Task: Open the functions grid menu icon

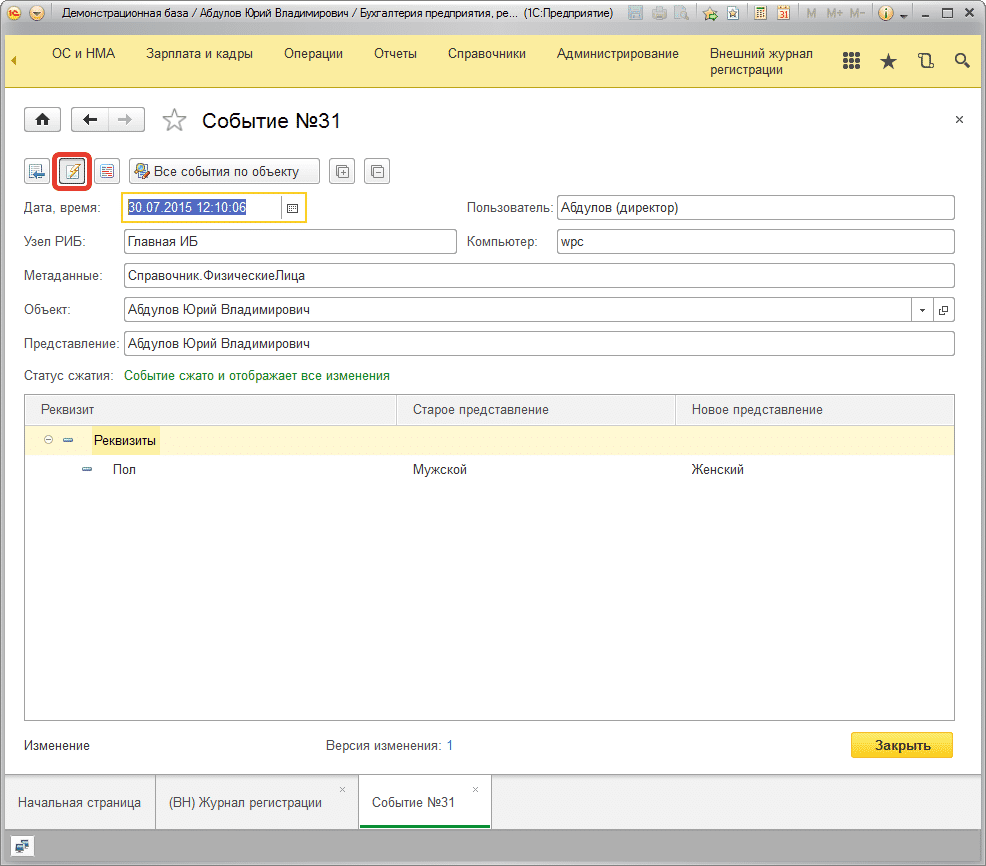Action: [x=851, y=61]
